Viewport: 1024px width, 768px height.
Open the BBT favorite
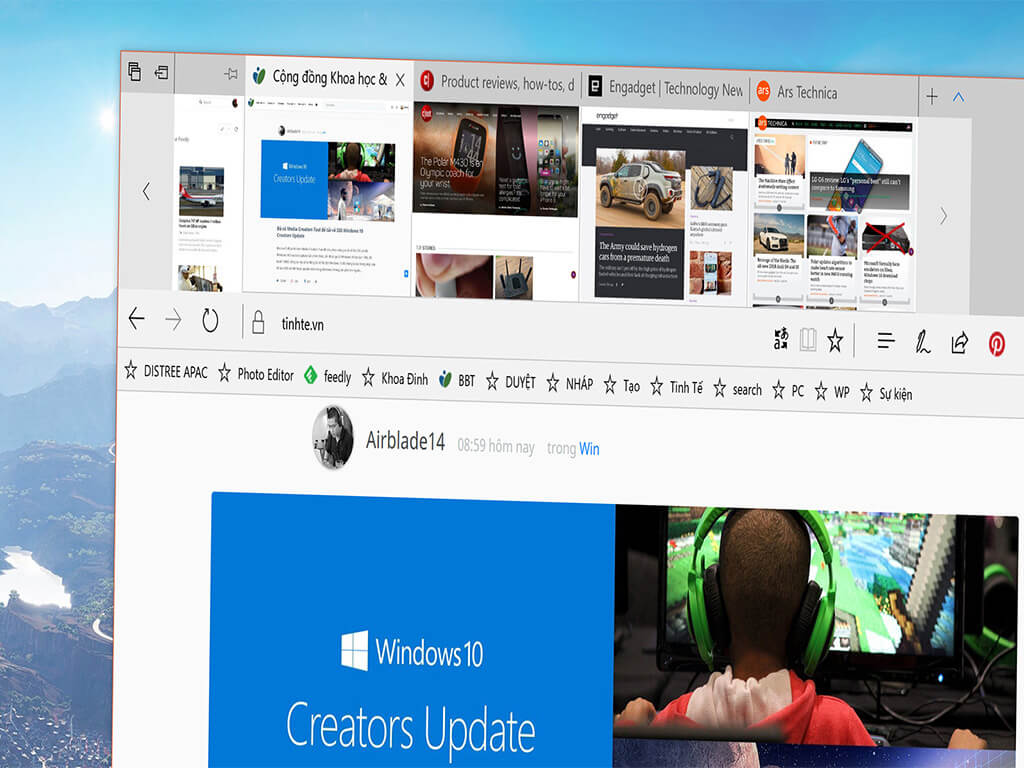point(457,380)
